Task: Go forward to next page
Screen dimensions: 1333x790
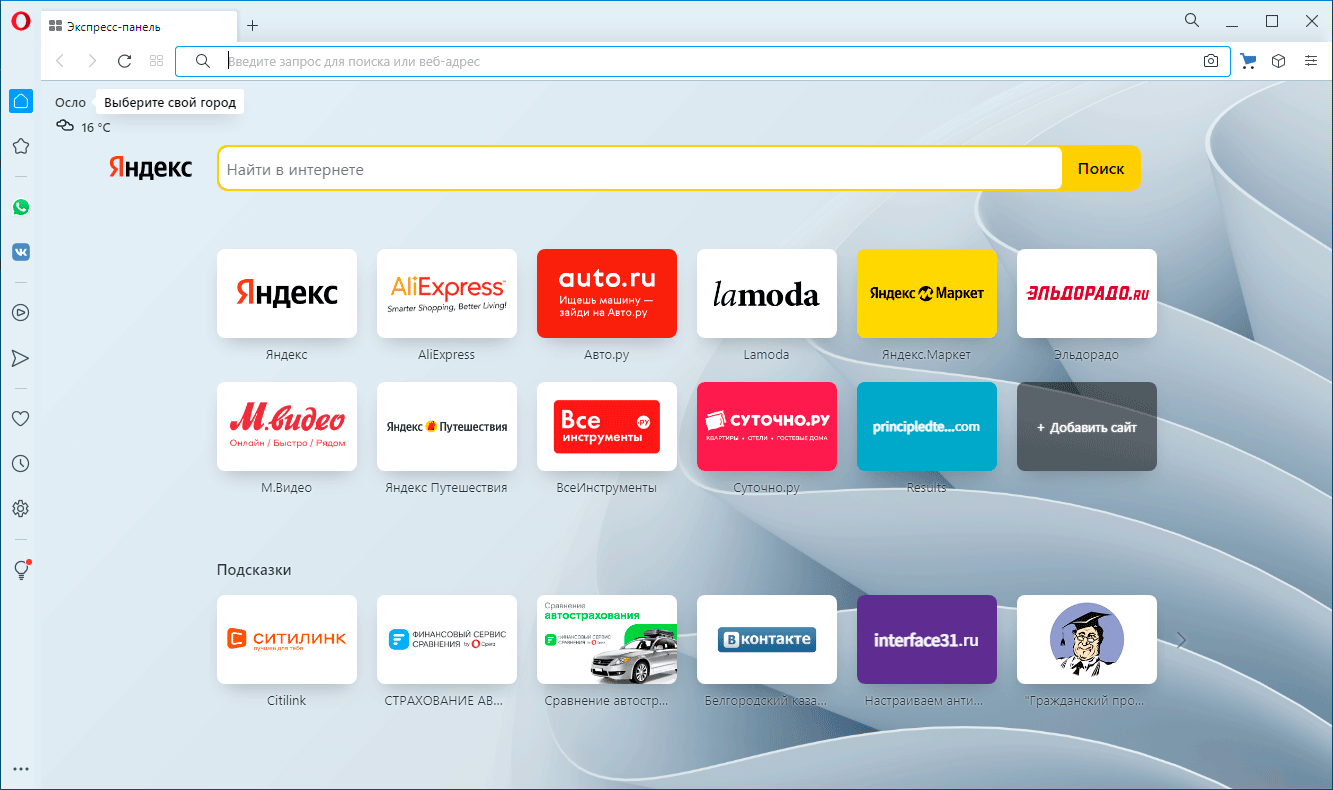Action: pos(92,61)
